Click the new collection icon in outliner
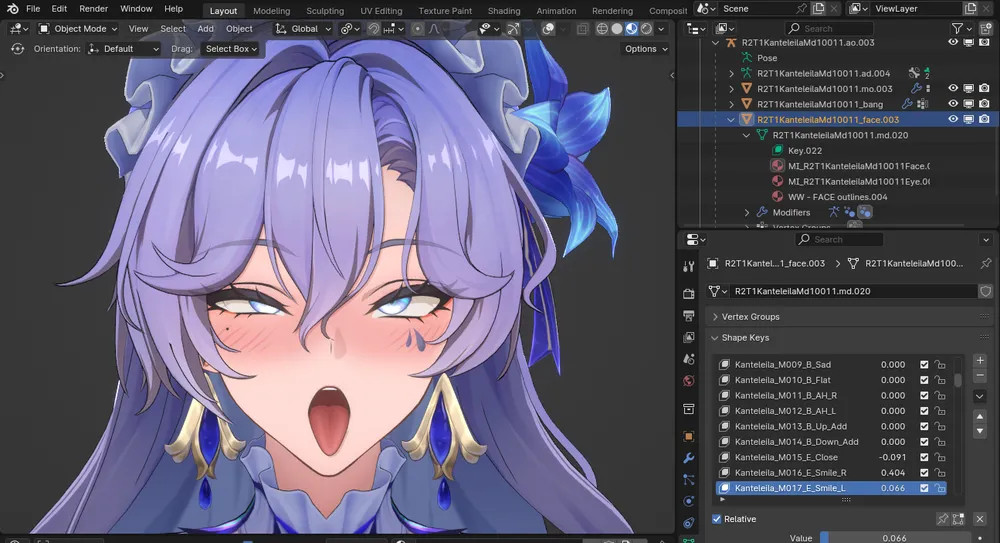The image size is (1000, 543). (986, 29)
